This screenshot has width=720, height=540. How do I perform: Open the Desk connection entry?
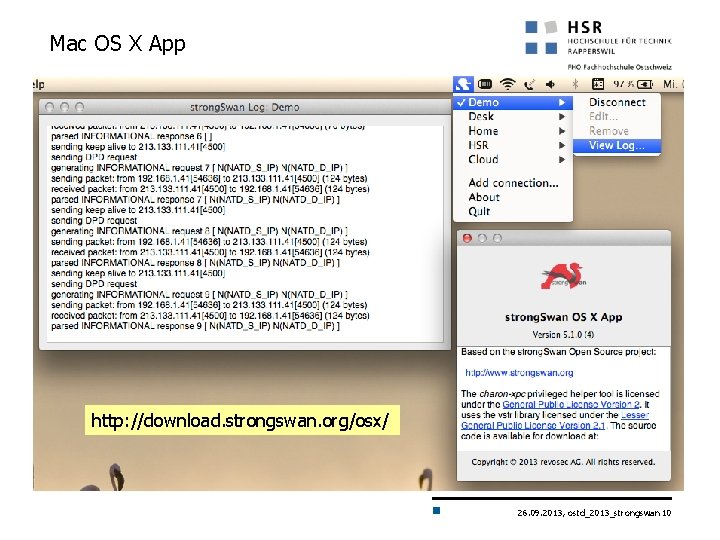(512, 117)
